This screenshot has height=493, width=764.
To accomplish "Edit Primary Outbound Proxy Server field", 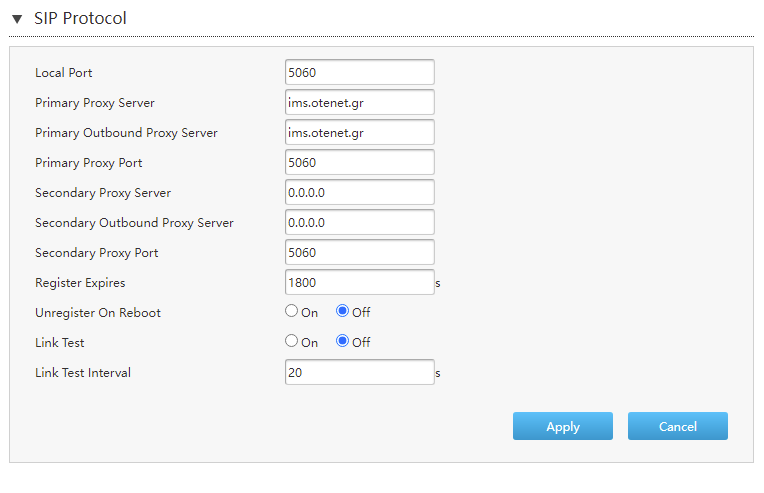I will pyautogui.click(x=360, y=133).
